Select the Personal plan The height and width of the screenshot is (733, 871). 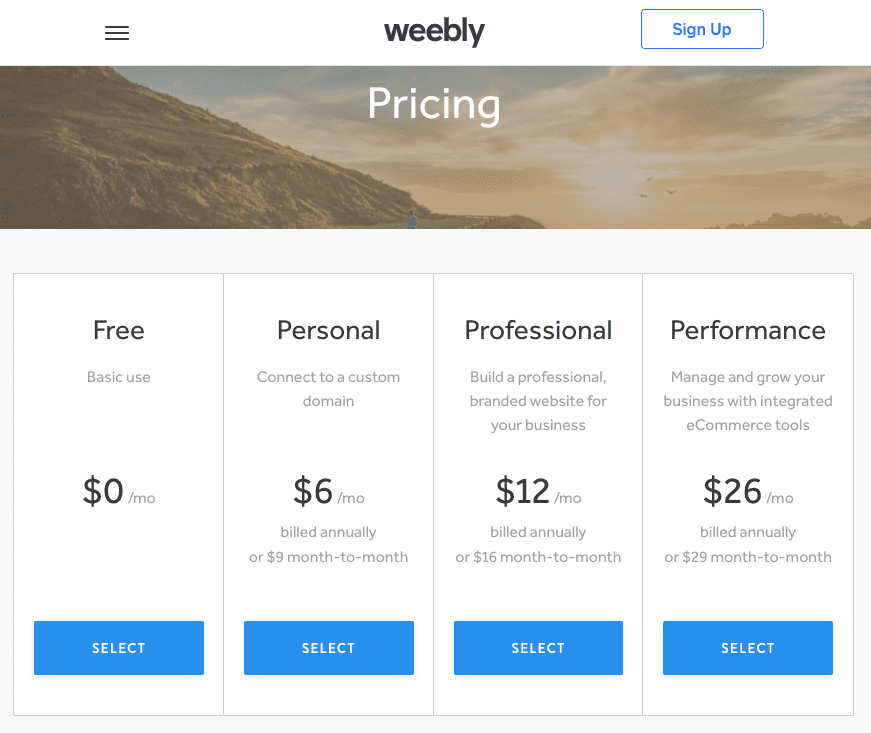coord(328,648)
